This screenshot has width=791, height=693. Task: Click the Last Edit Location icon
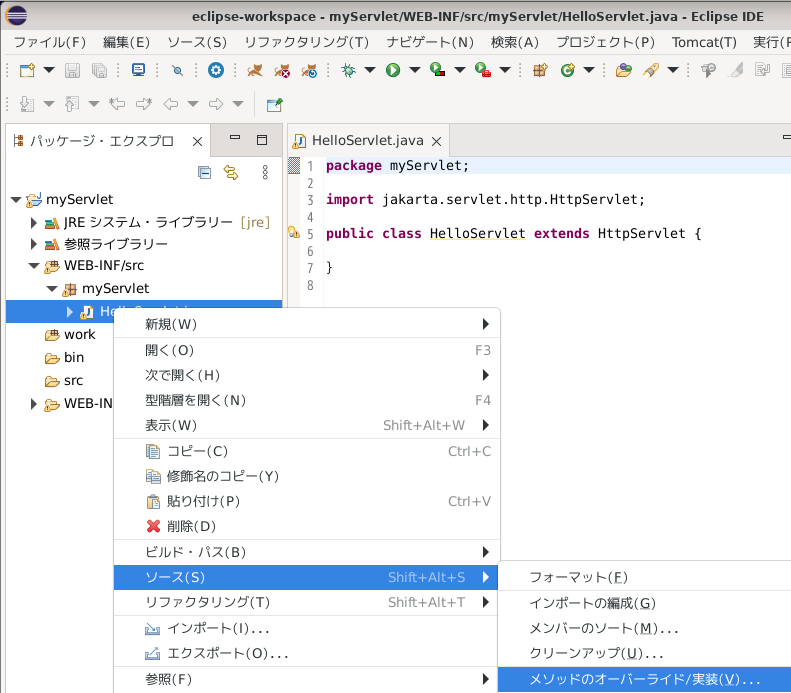tap(117, 104)
